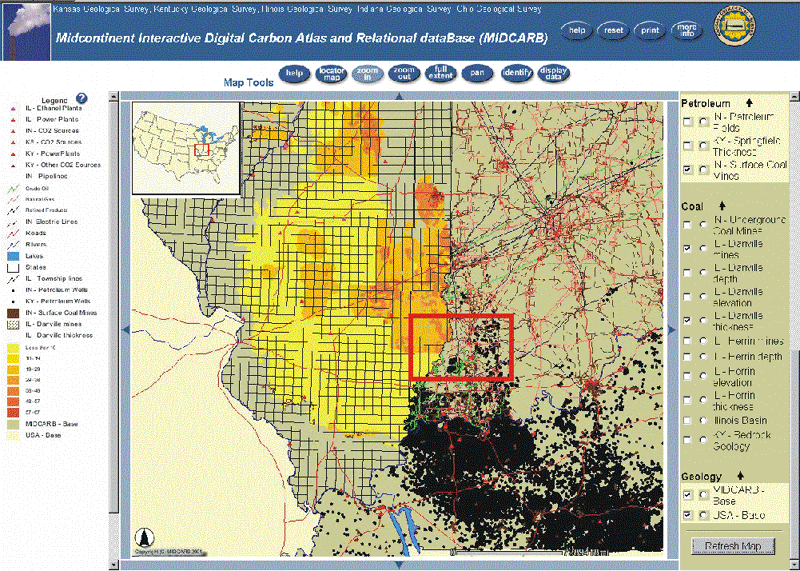This screenshot has height=571, width=800.
Task: Click the Map Tools help button
Action: (294, 73)
